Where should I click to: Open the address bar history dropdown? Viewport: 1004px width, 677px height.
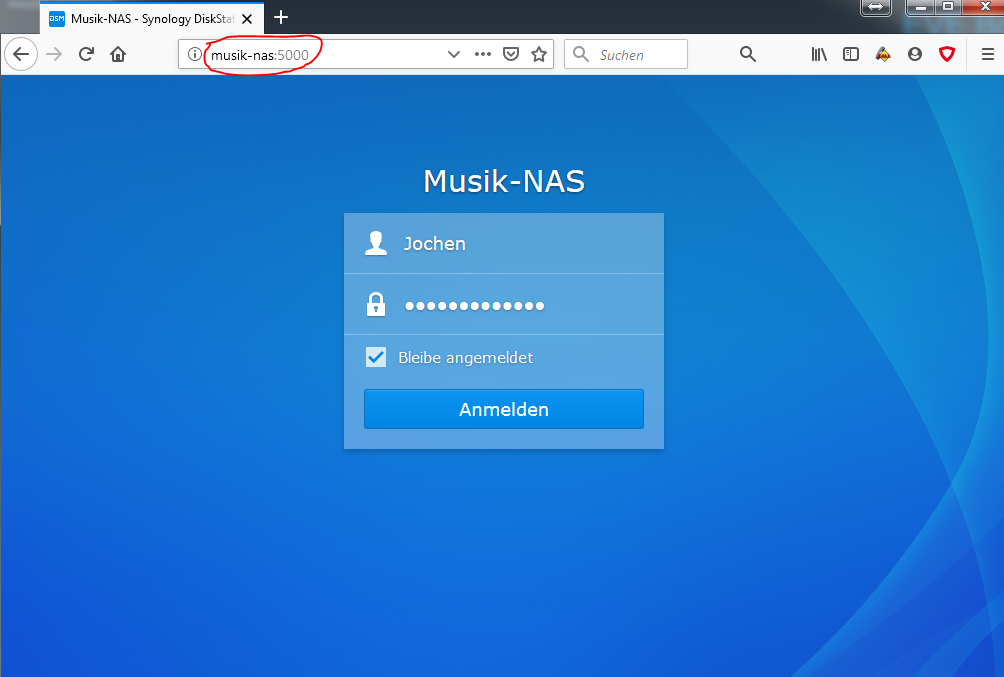[x=454, y=54]
